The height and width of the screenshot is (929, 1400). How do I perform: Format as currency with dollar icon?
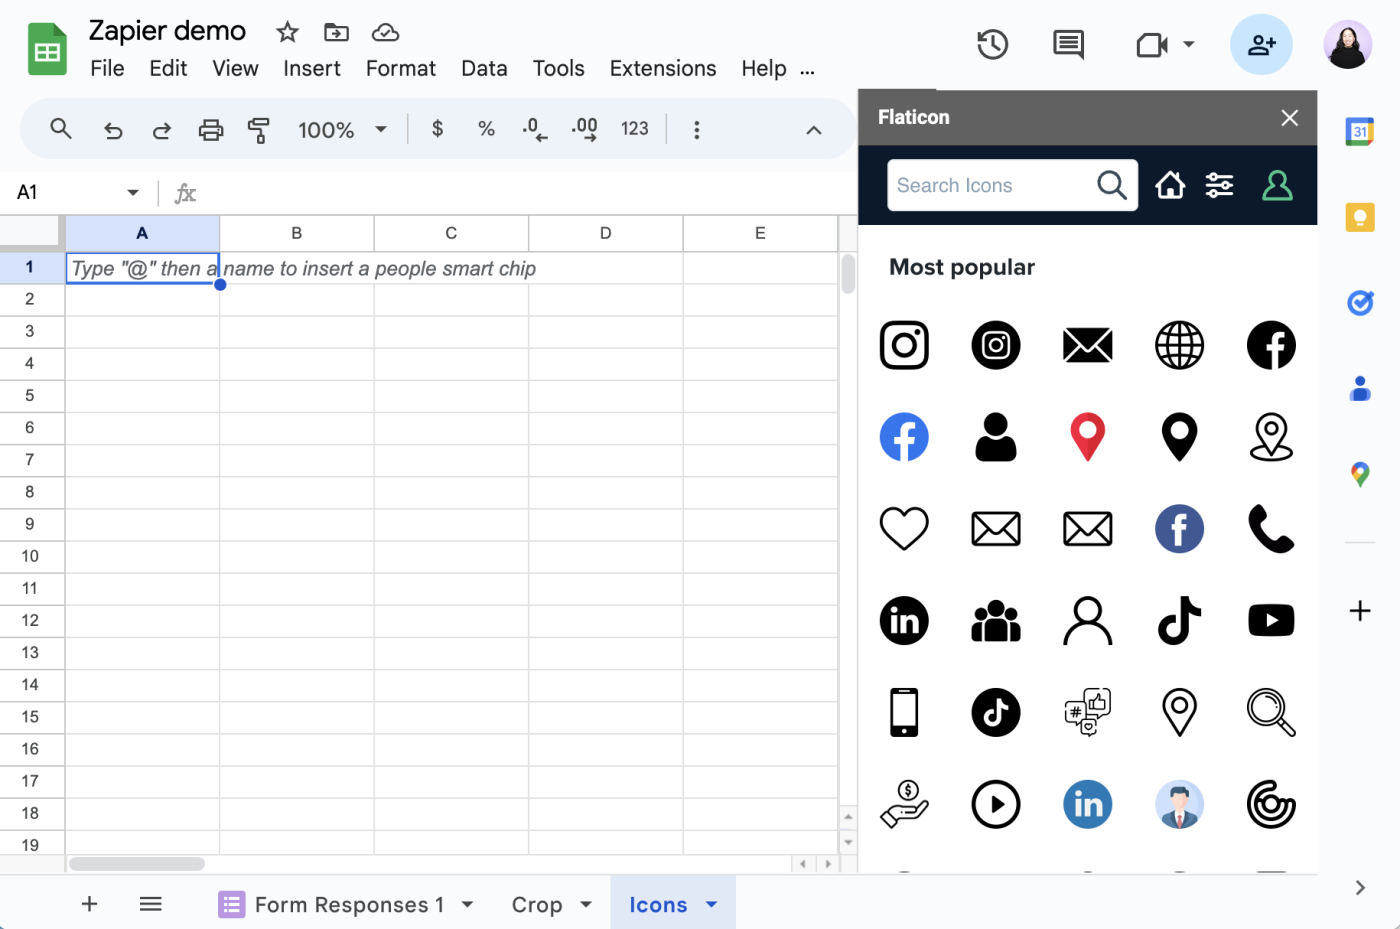(437, 129)
